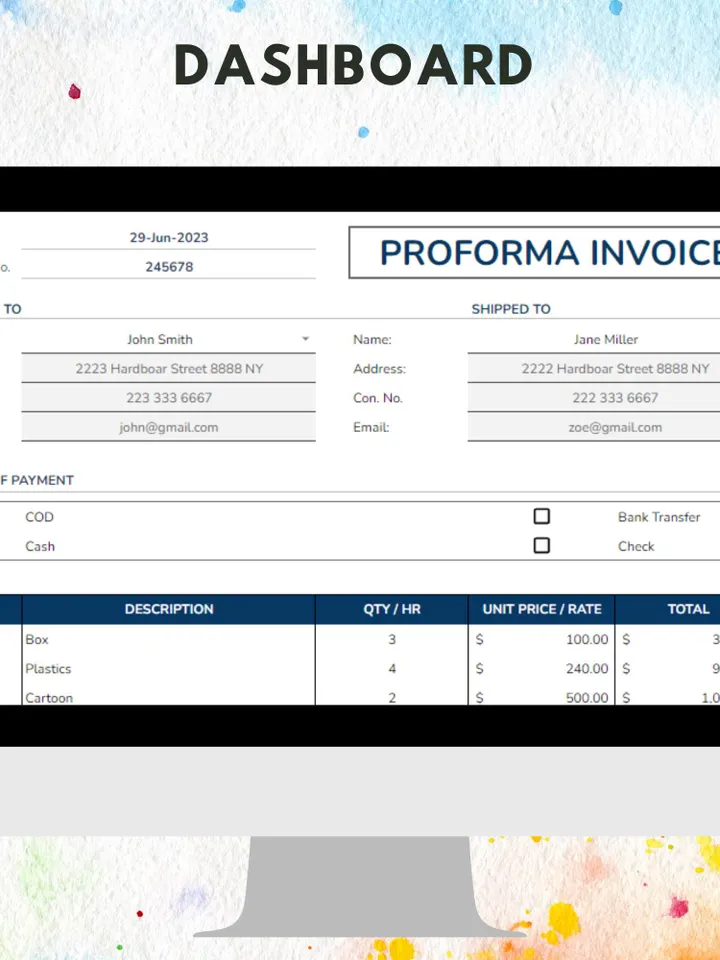Click the invoice number cell 245678
This screenshot has height=960, width=720.
point(169,267)
